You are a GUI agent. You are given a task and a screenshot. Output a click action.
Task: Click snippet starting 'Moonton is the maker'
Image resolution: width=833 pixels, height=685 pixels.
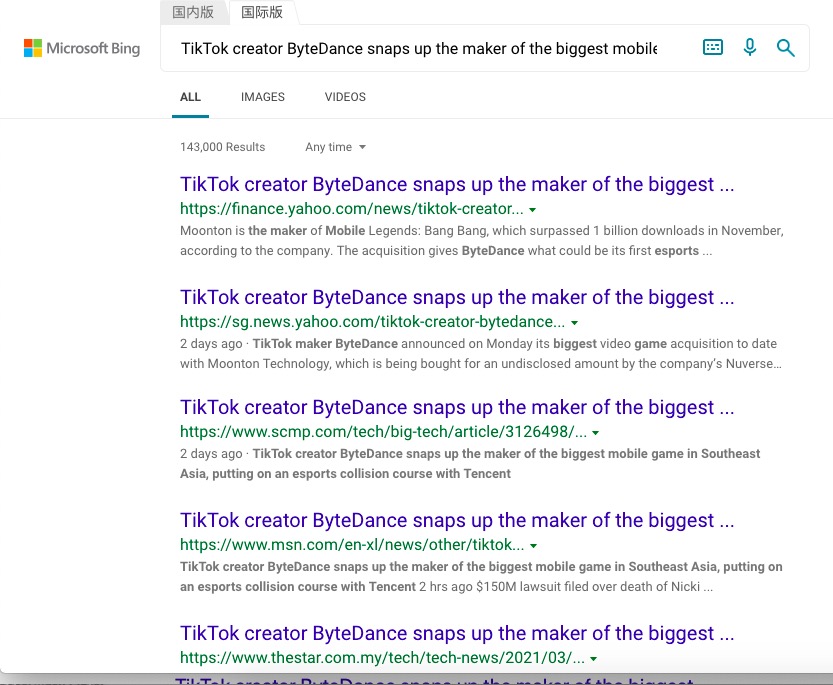tap(482, 241)
